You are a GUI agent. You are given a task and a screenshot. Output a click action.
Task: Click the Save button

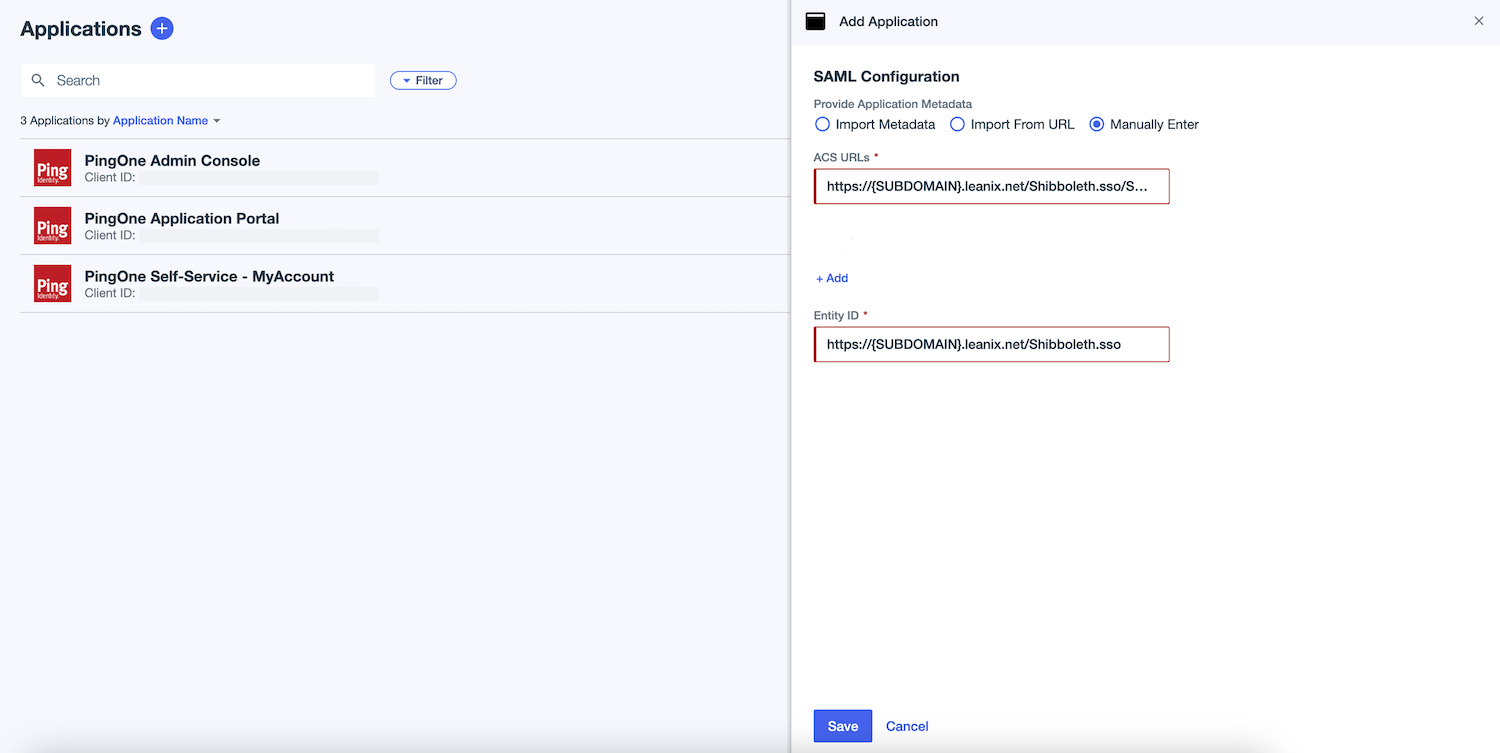point(843,726)
